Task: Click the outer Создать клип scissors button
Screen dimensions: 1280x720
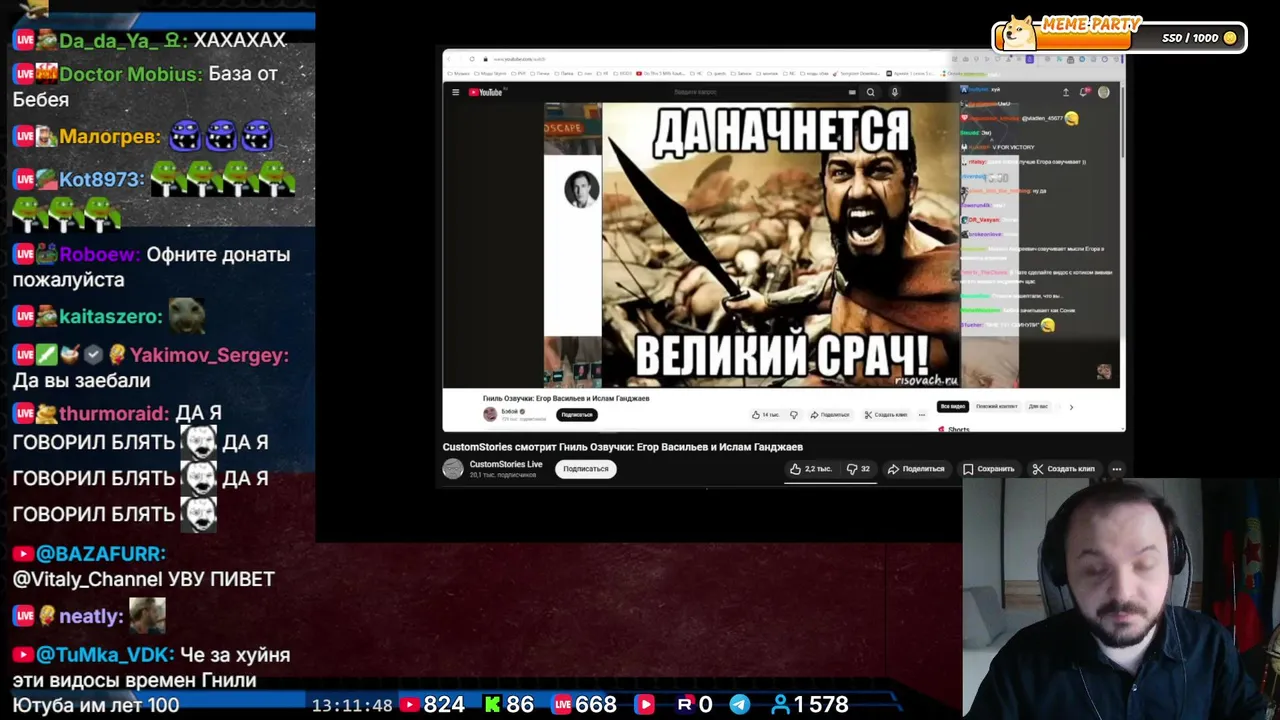Action: click(x=1064, y=469)
